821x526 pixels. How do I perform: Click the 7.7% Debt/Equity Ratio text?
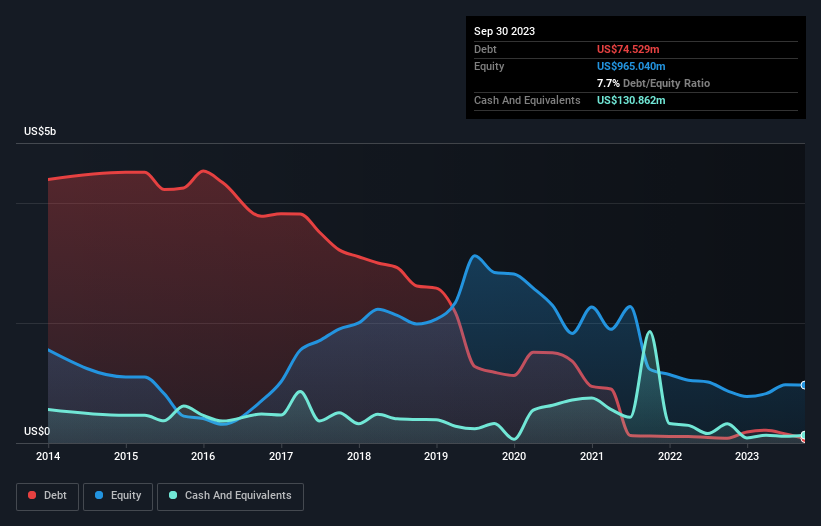coord(653,83)
